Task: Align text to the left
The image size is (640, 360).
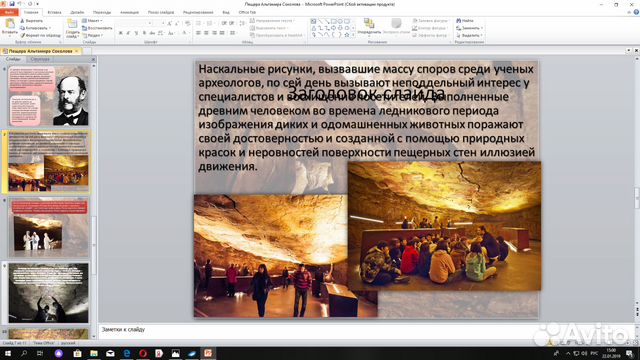Action: click(198, 33)
